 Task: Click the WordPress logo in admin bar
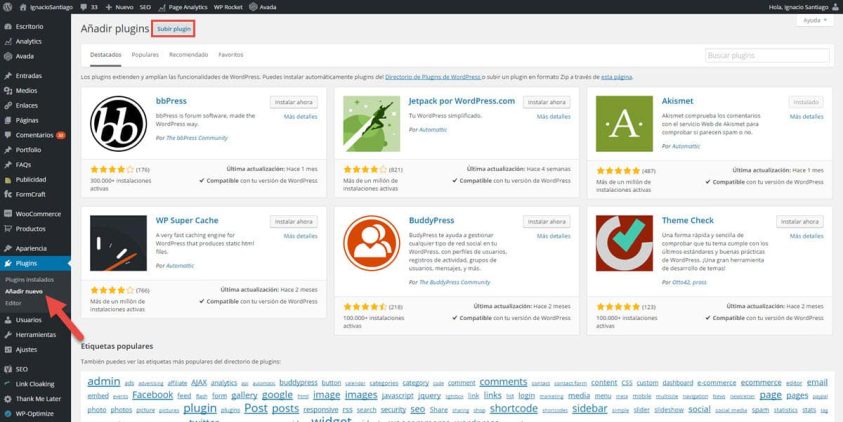coord(7,7)
